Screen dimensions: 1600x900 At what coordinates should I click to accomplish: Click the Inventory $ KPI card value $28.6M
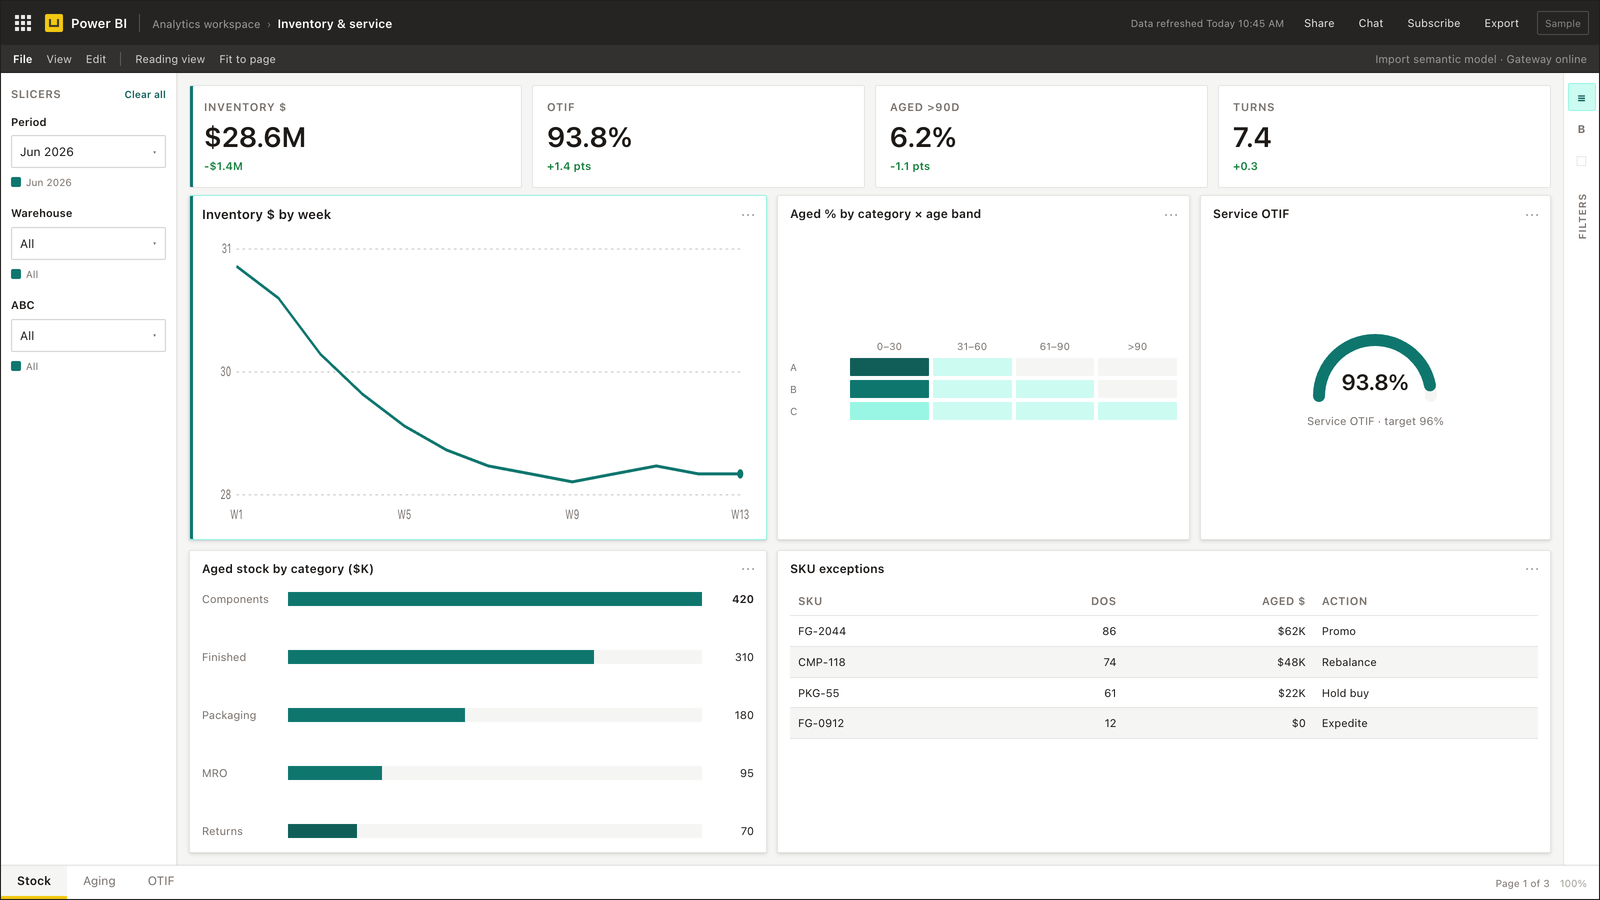click(x=255, y=137)
